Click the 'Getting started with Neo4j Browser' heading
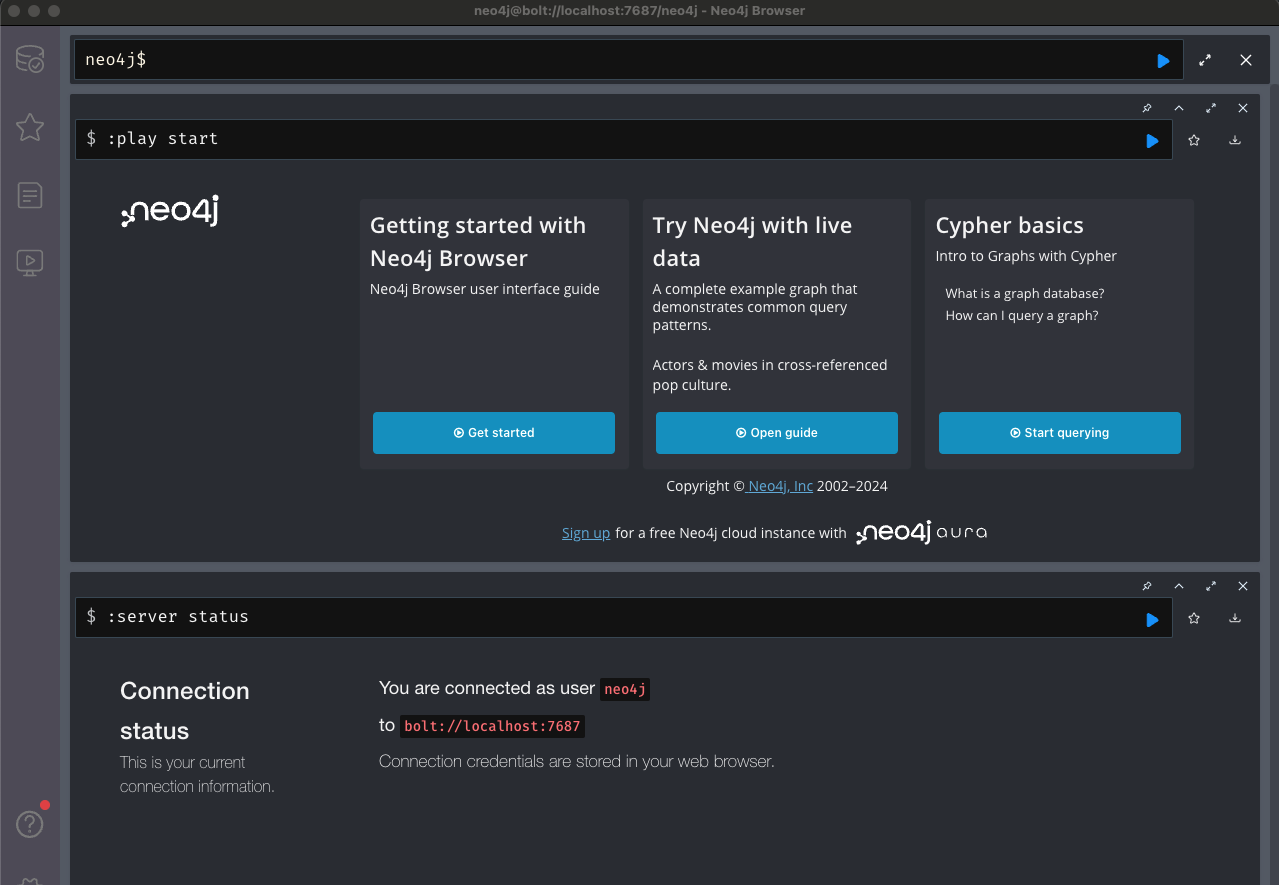Image resolution: width=1279 pixels, height=885 pixels. (x=478, y=242)
